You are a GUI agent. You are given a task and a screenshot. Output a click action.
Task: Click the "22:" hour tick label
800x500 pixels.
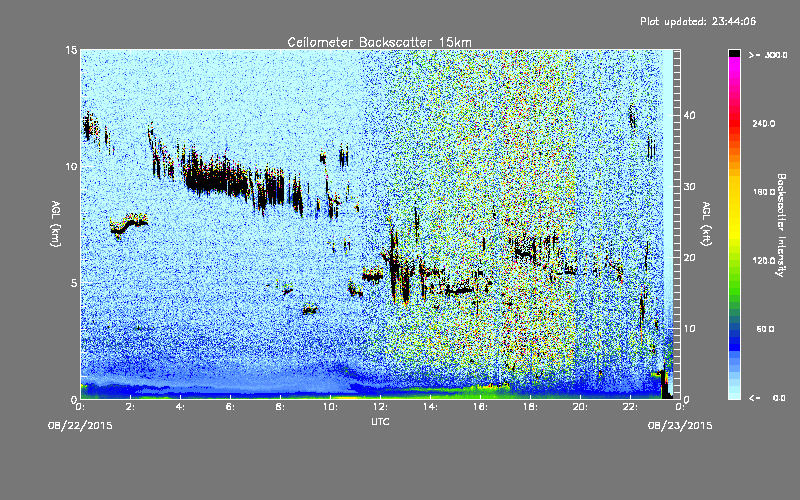coord(630,407)
